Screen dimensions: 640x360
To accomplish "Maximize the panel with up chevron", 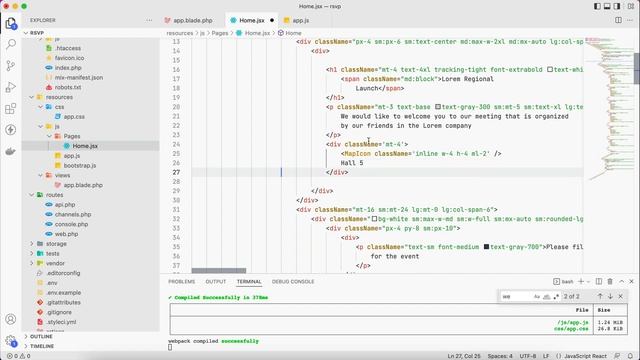I will [621, 282].
